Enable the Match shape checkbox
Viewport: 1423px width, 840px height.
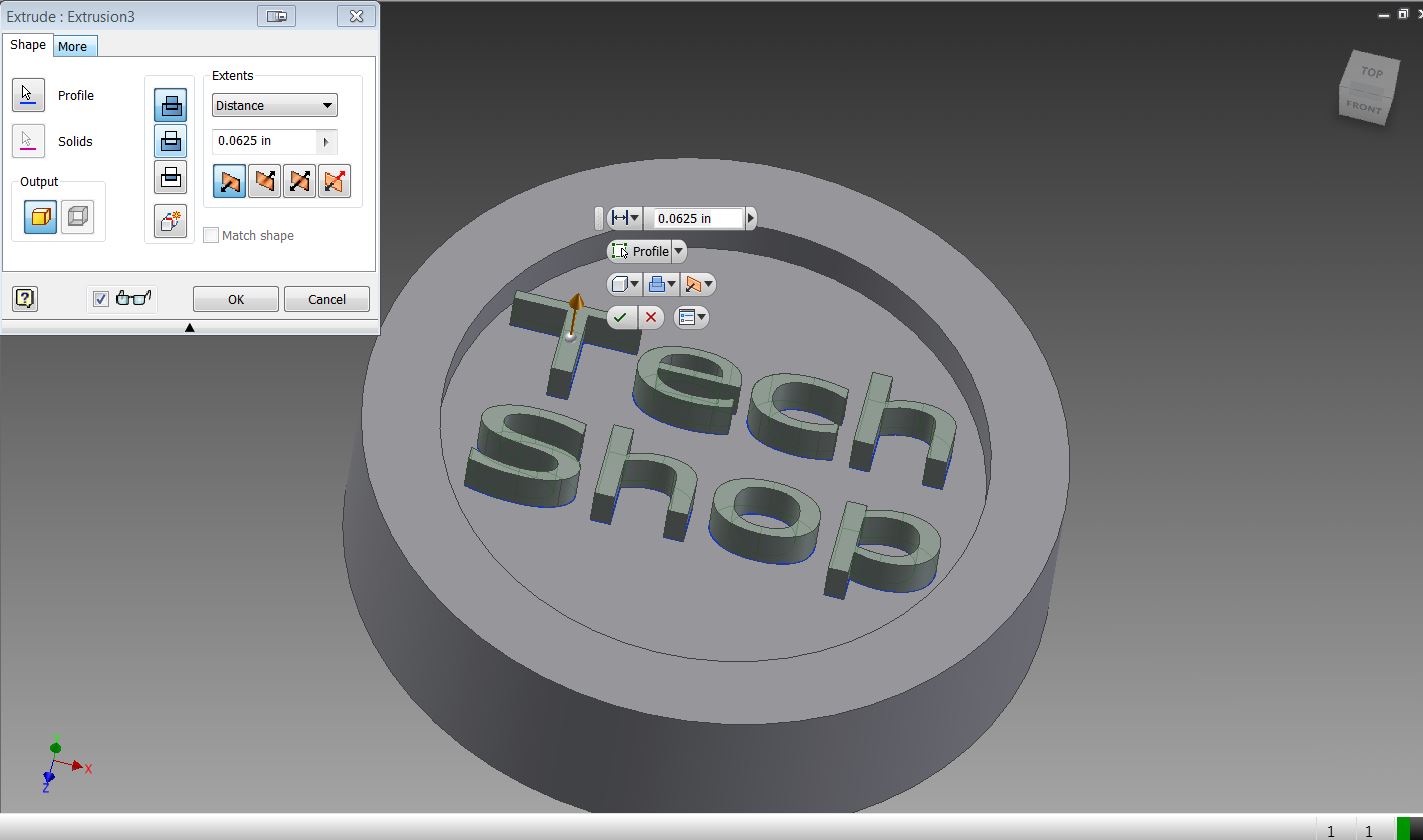(211, 235)
